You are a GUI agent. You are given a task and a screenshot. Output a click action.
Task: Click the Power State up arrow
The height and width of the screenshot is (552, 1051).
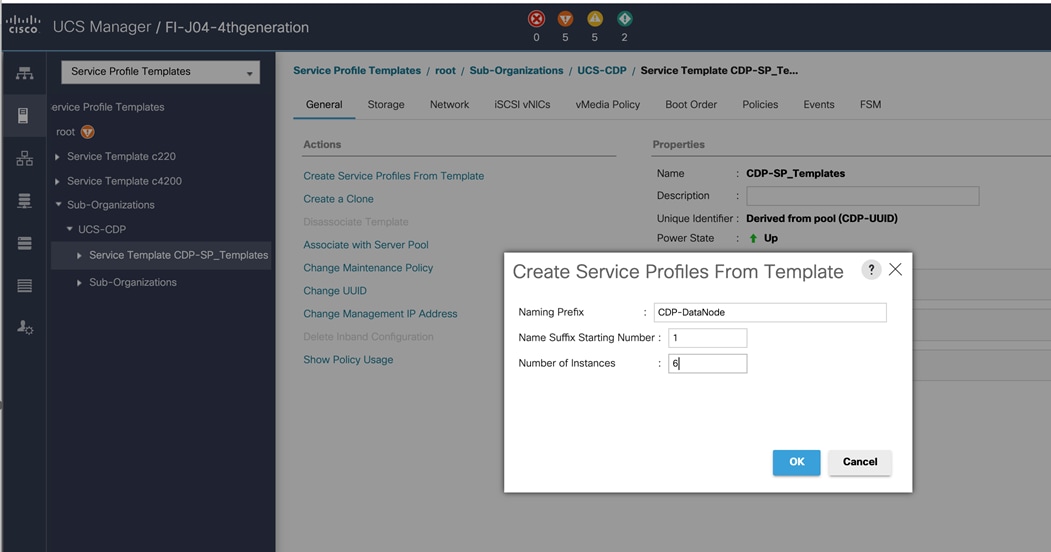pyautogui.click(x=753, y=238)
